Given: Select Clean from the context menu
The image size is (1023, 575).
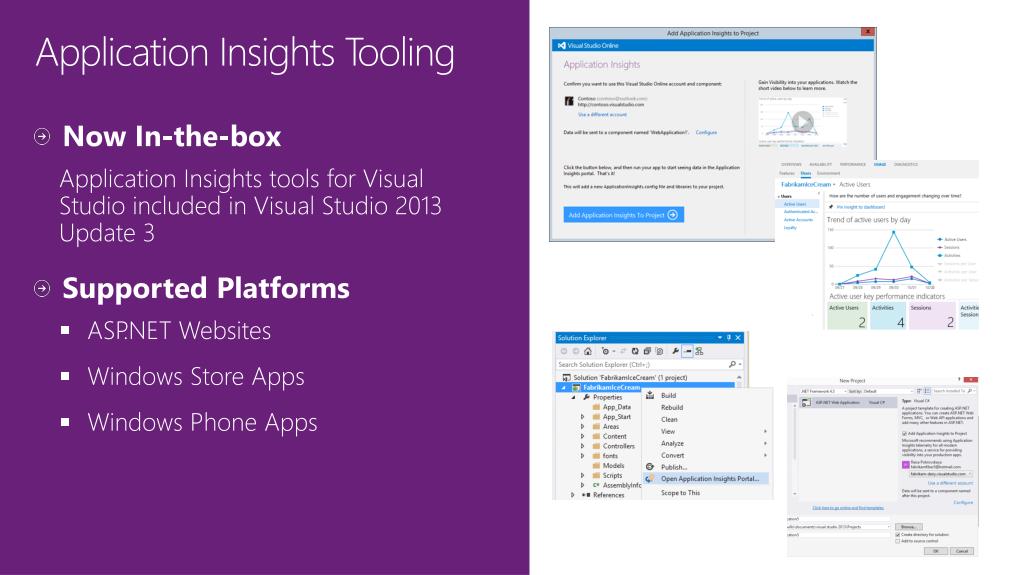Looking at the screenshot, I should tap(669, 420).
